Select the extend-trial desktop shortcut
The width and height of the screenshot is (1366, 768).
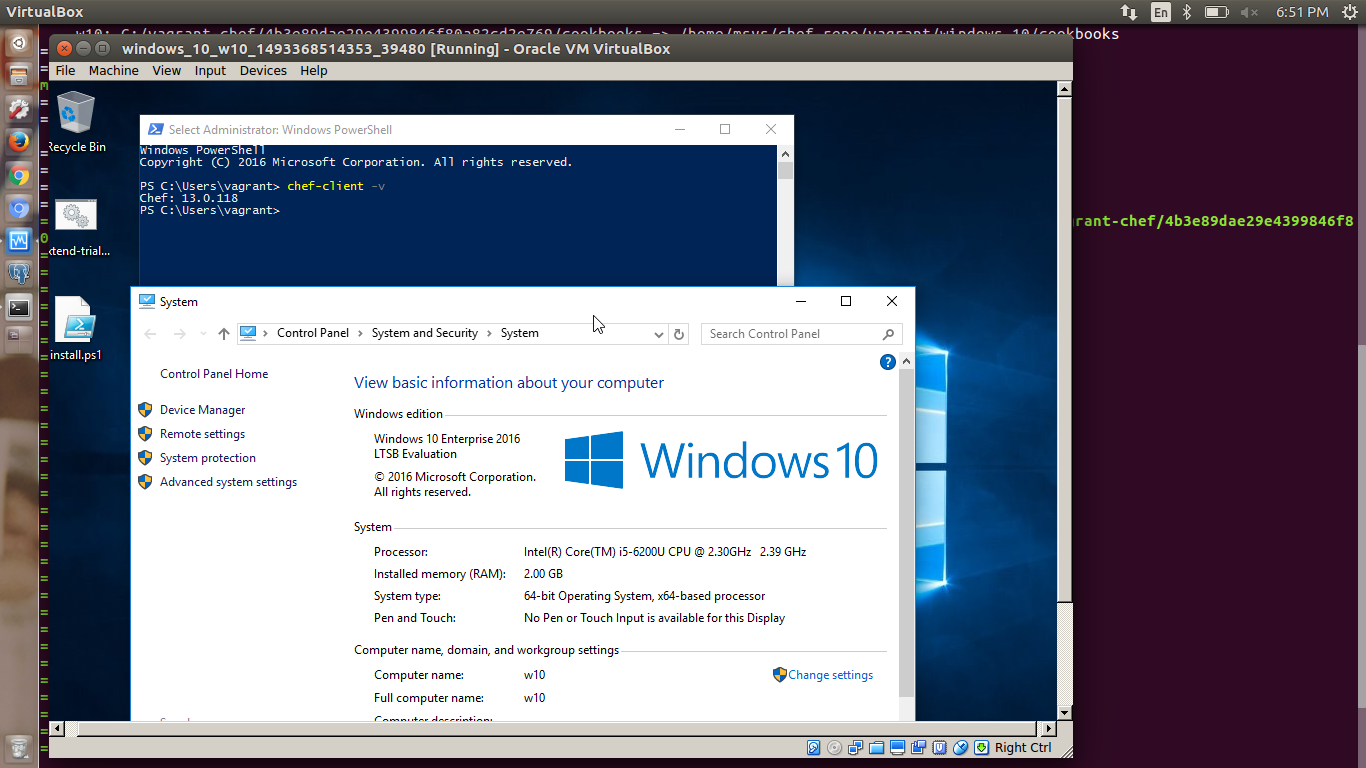tap(76, 228)
